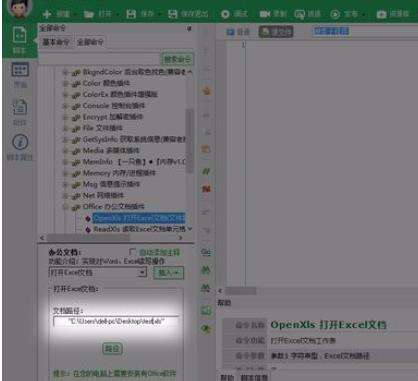Click the Save (保存) disk icon
This screenshot has width=418, height=381.
coord(131,14)
